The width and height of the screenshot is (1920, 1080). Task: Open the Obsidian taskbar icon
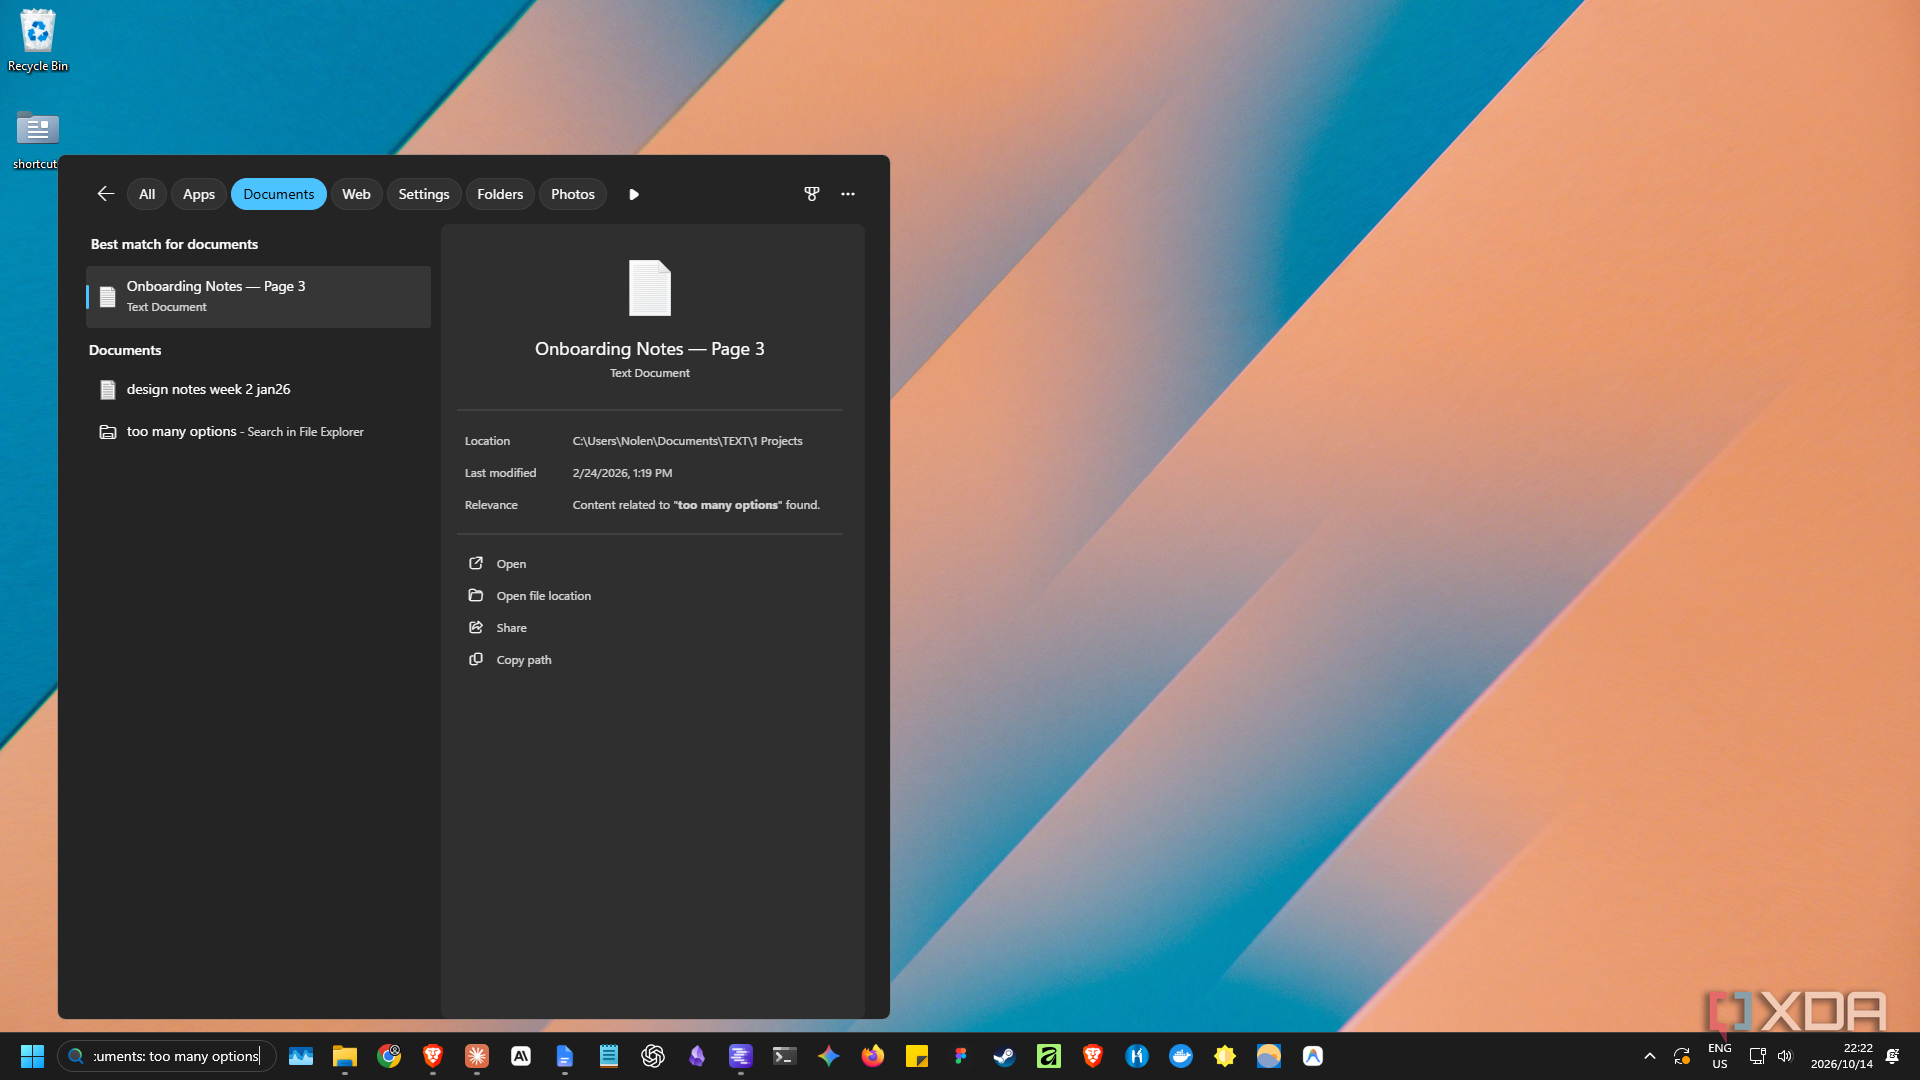697,1056
